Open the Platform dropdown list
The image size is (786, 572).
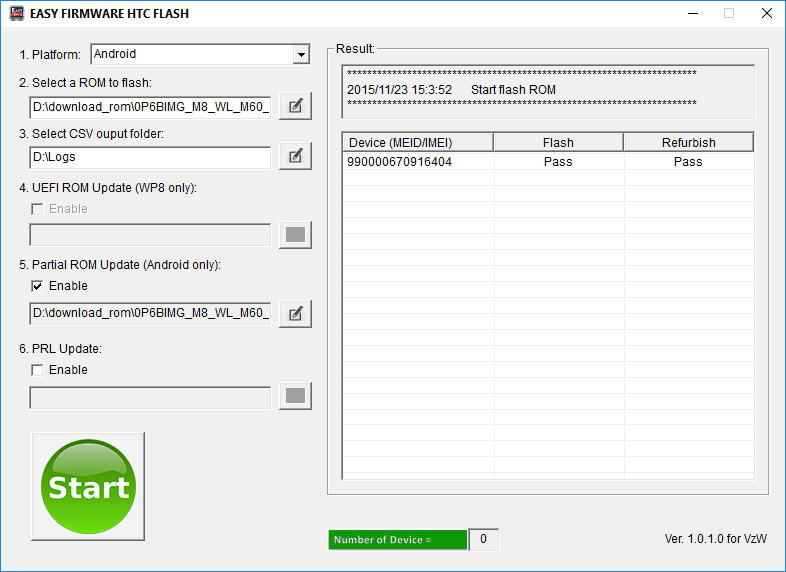tap(301, 54)
